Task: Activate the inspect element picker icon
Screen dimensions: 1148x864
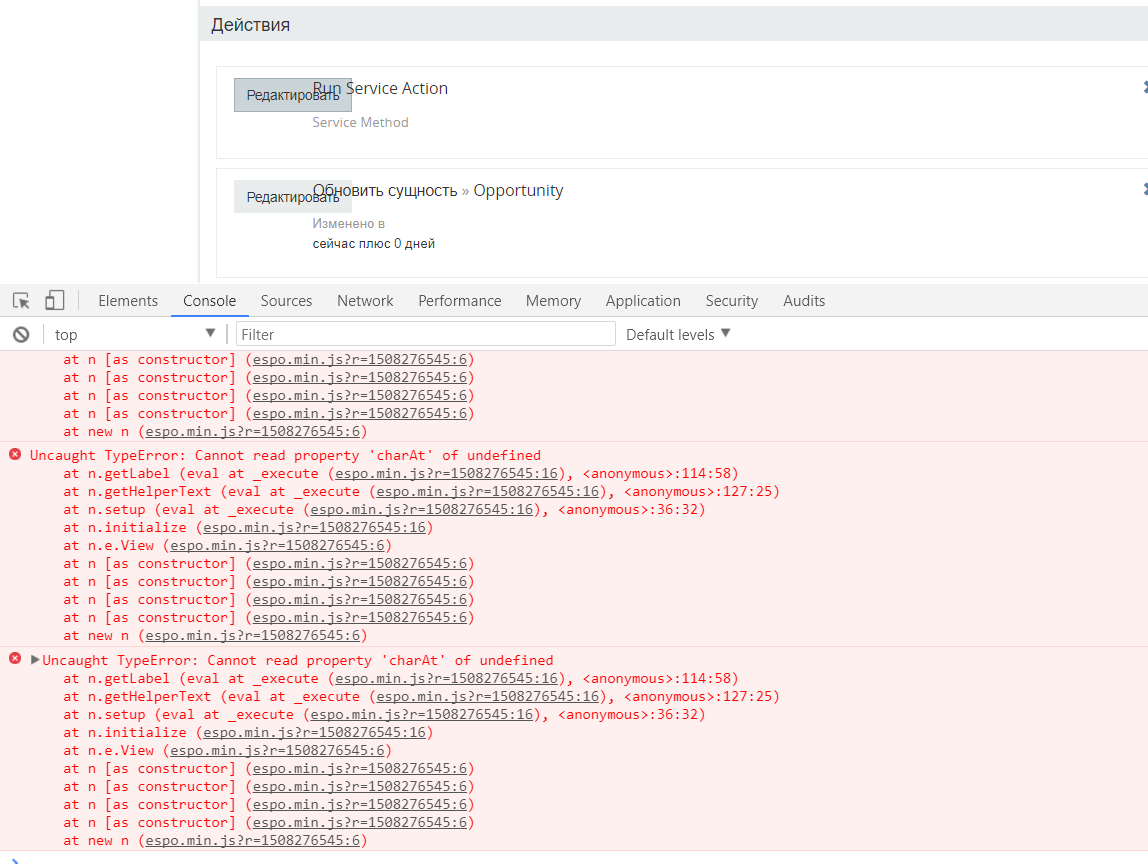Action: click(x=21, y=301)
